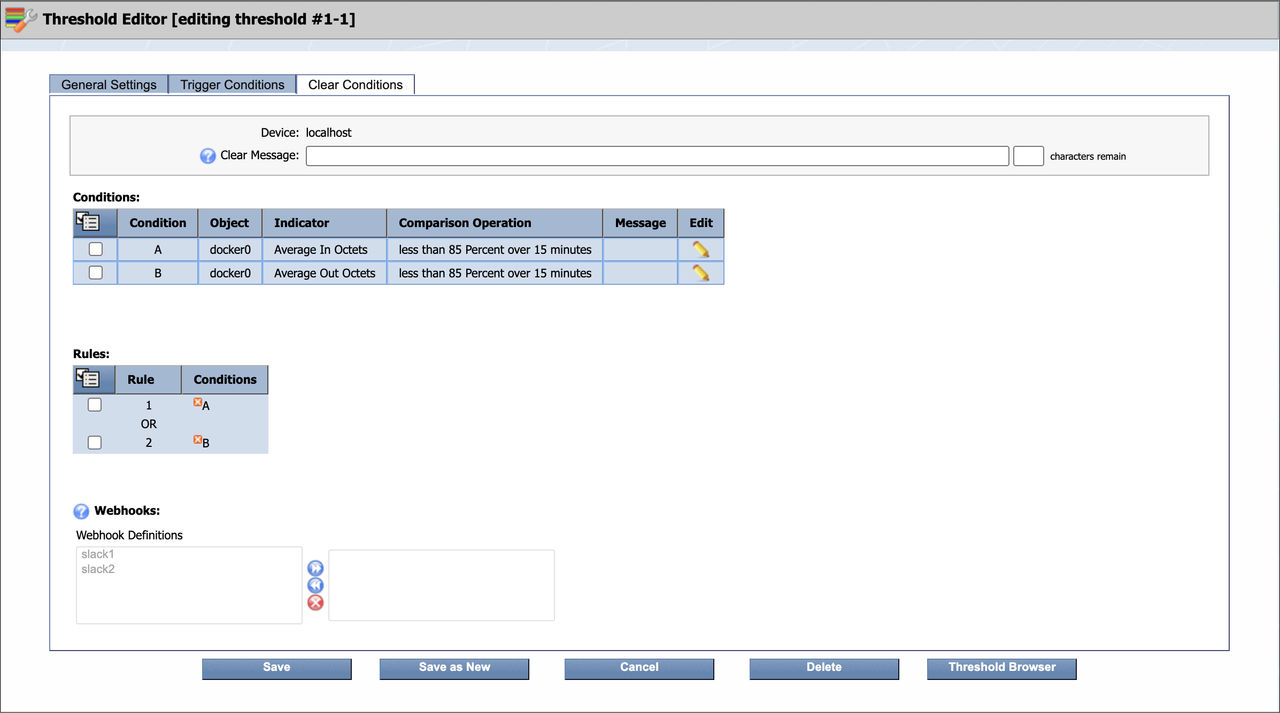Open the Webhooks help icon

(81, 510)
